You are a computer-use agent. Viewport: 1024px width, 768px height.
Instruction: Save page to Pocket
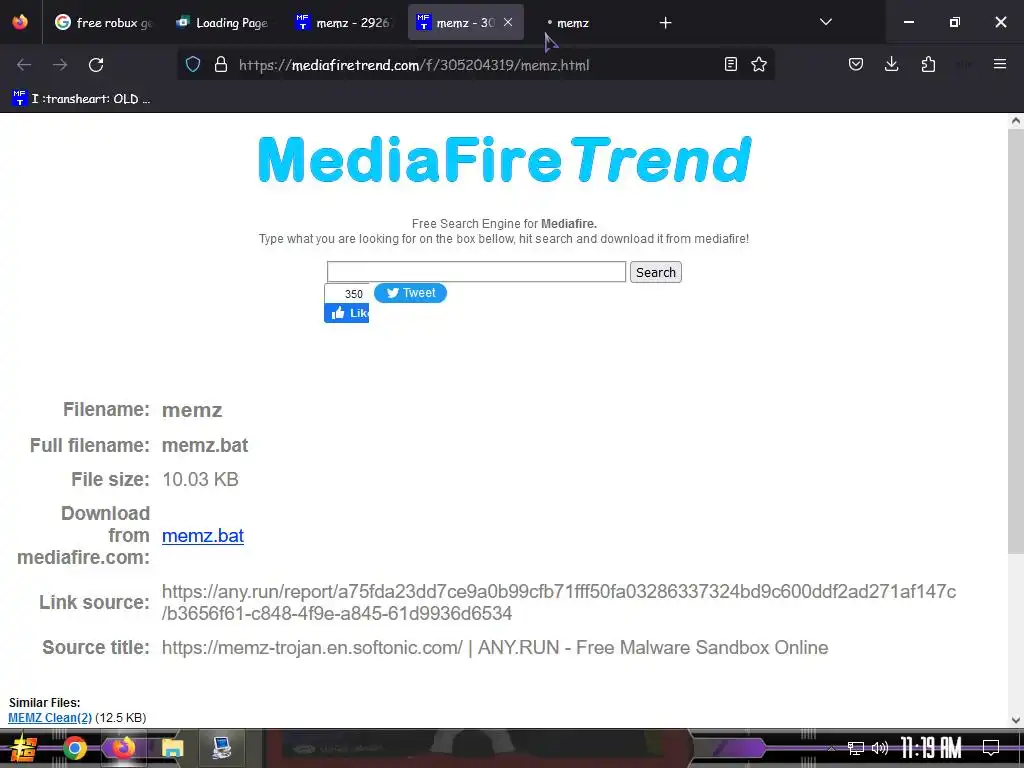[856, 64]
